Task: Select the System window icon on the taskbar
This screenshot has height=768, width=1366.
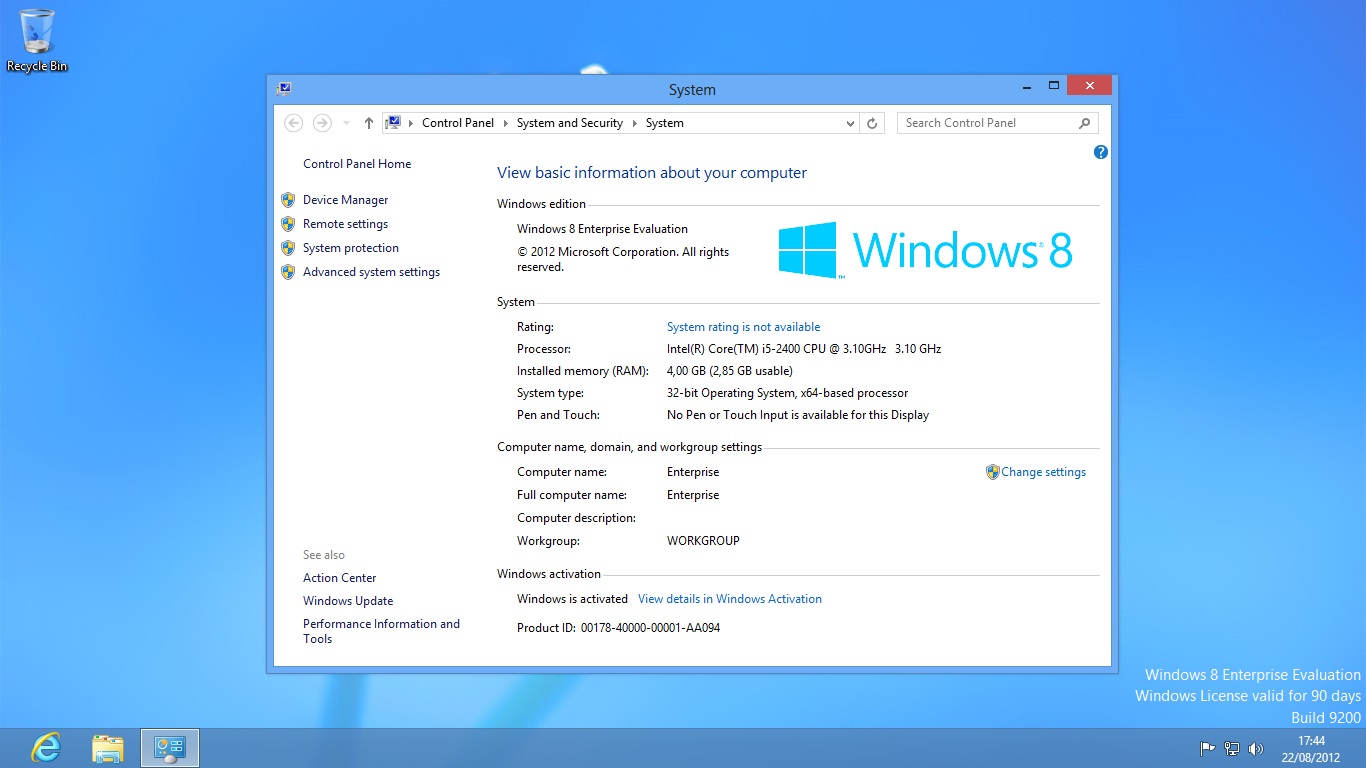Action: (169, 747)
